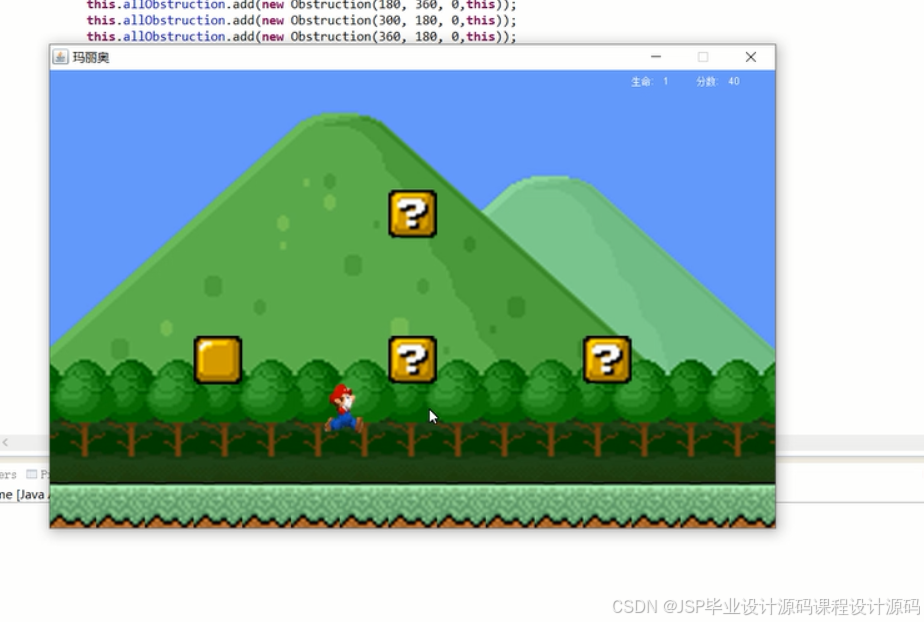Viewport: 924px width, 622px height.
Task: Click the 分数 score label
Action: [x=707, y=81]
